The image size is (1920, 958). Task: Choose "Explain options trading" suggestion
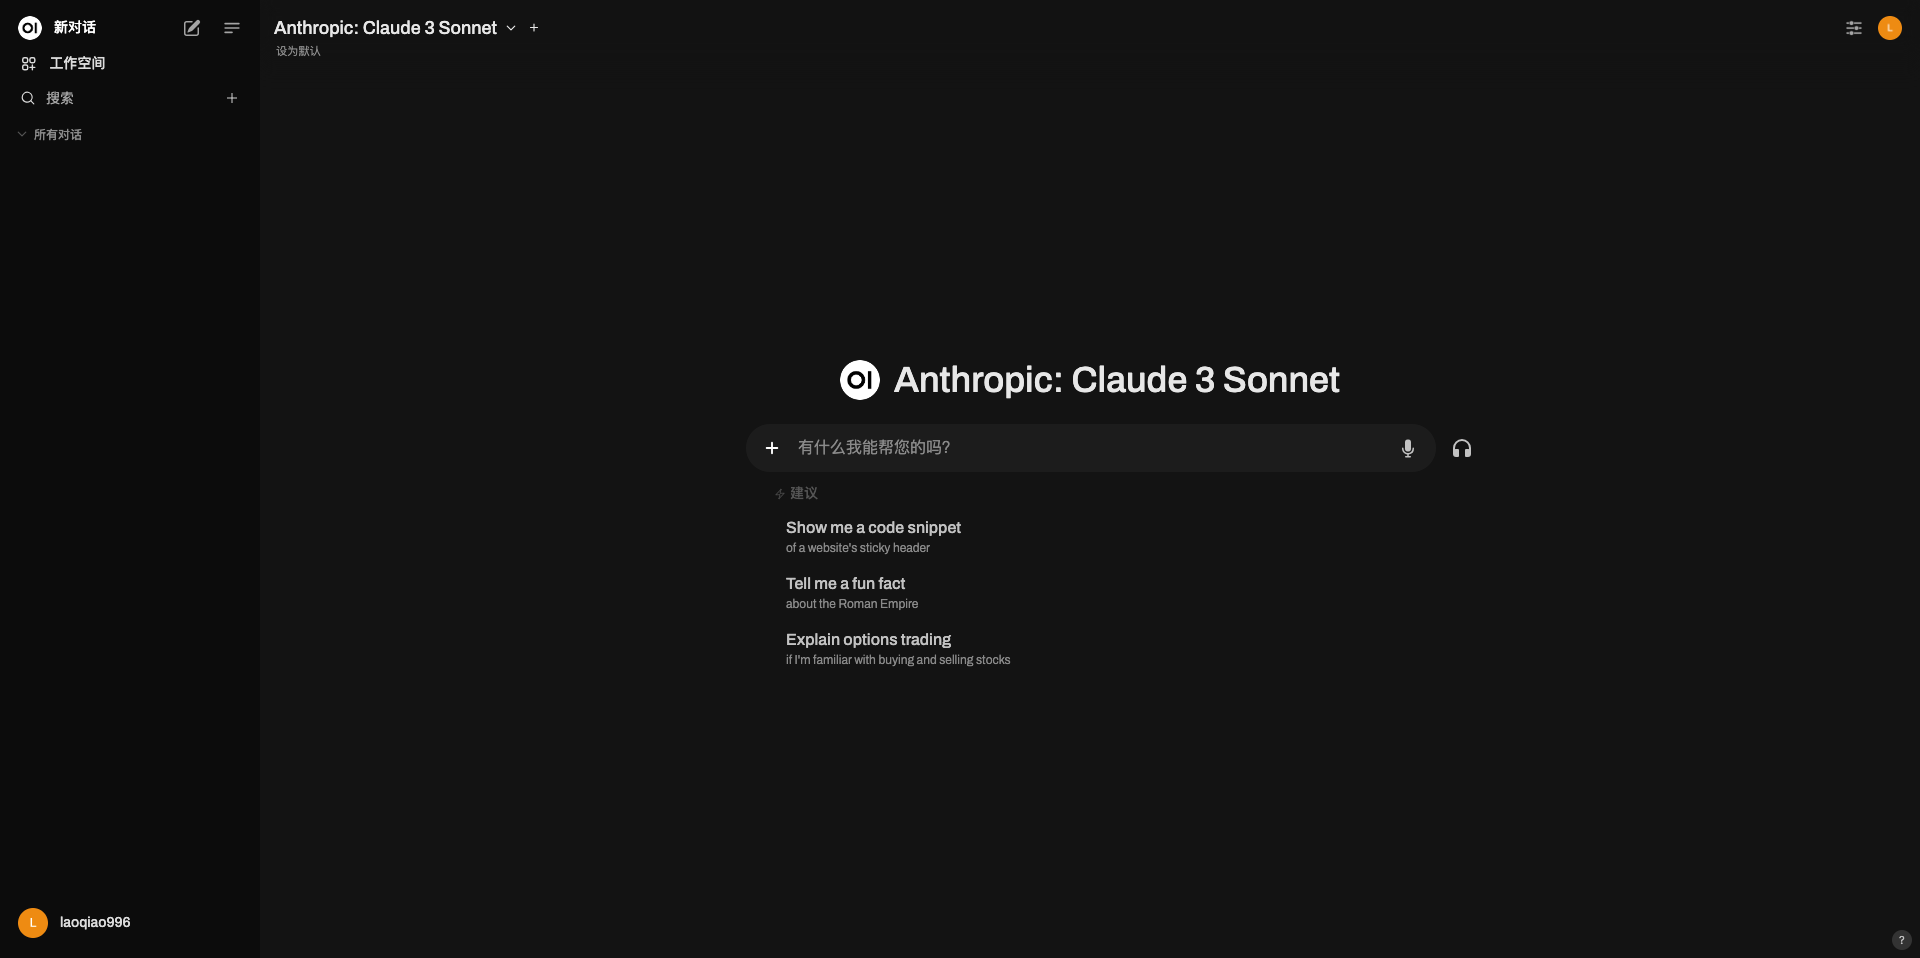897,648
